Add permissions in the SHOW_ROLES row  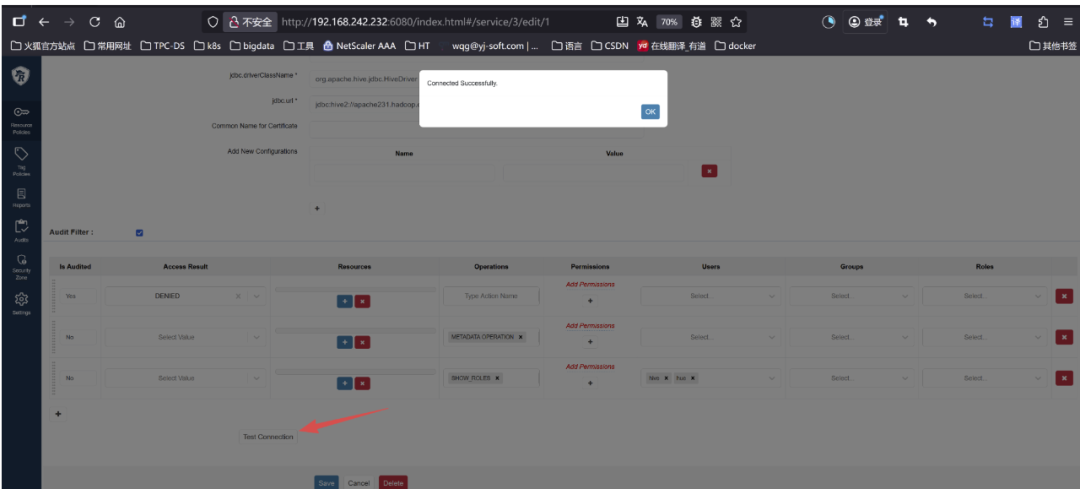pyautogui.click(x=590, y=382)
